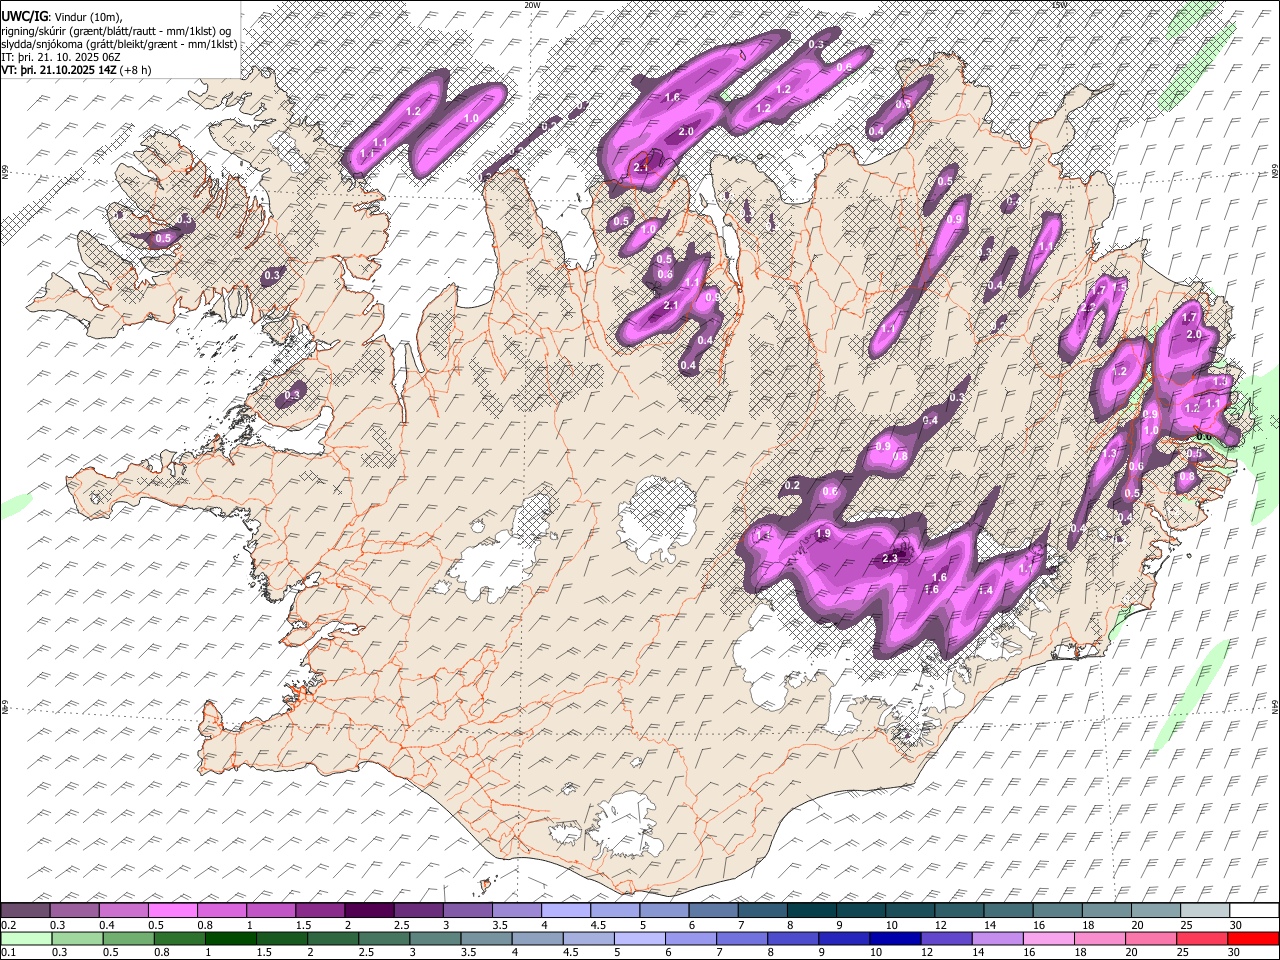Click the '15W' longitude label

pyautogui.click(x=1059, y=5)
